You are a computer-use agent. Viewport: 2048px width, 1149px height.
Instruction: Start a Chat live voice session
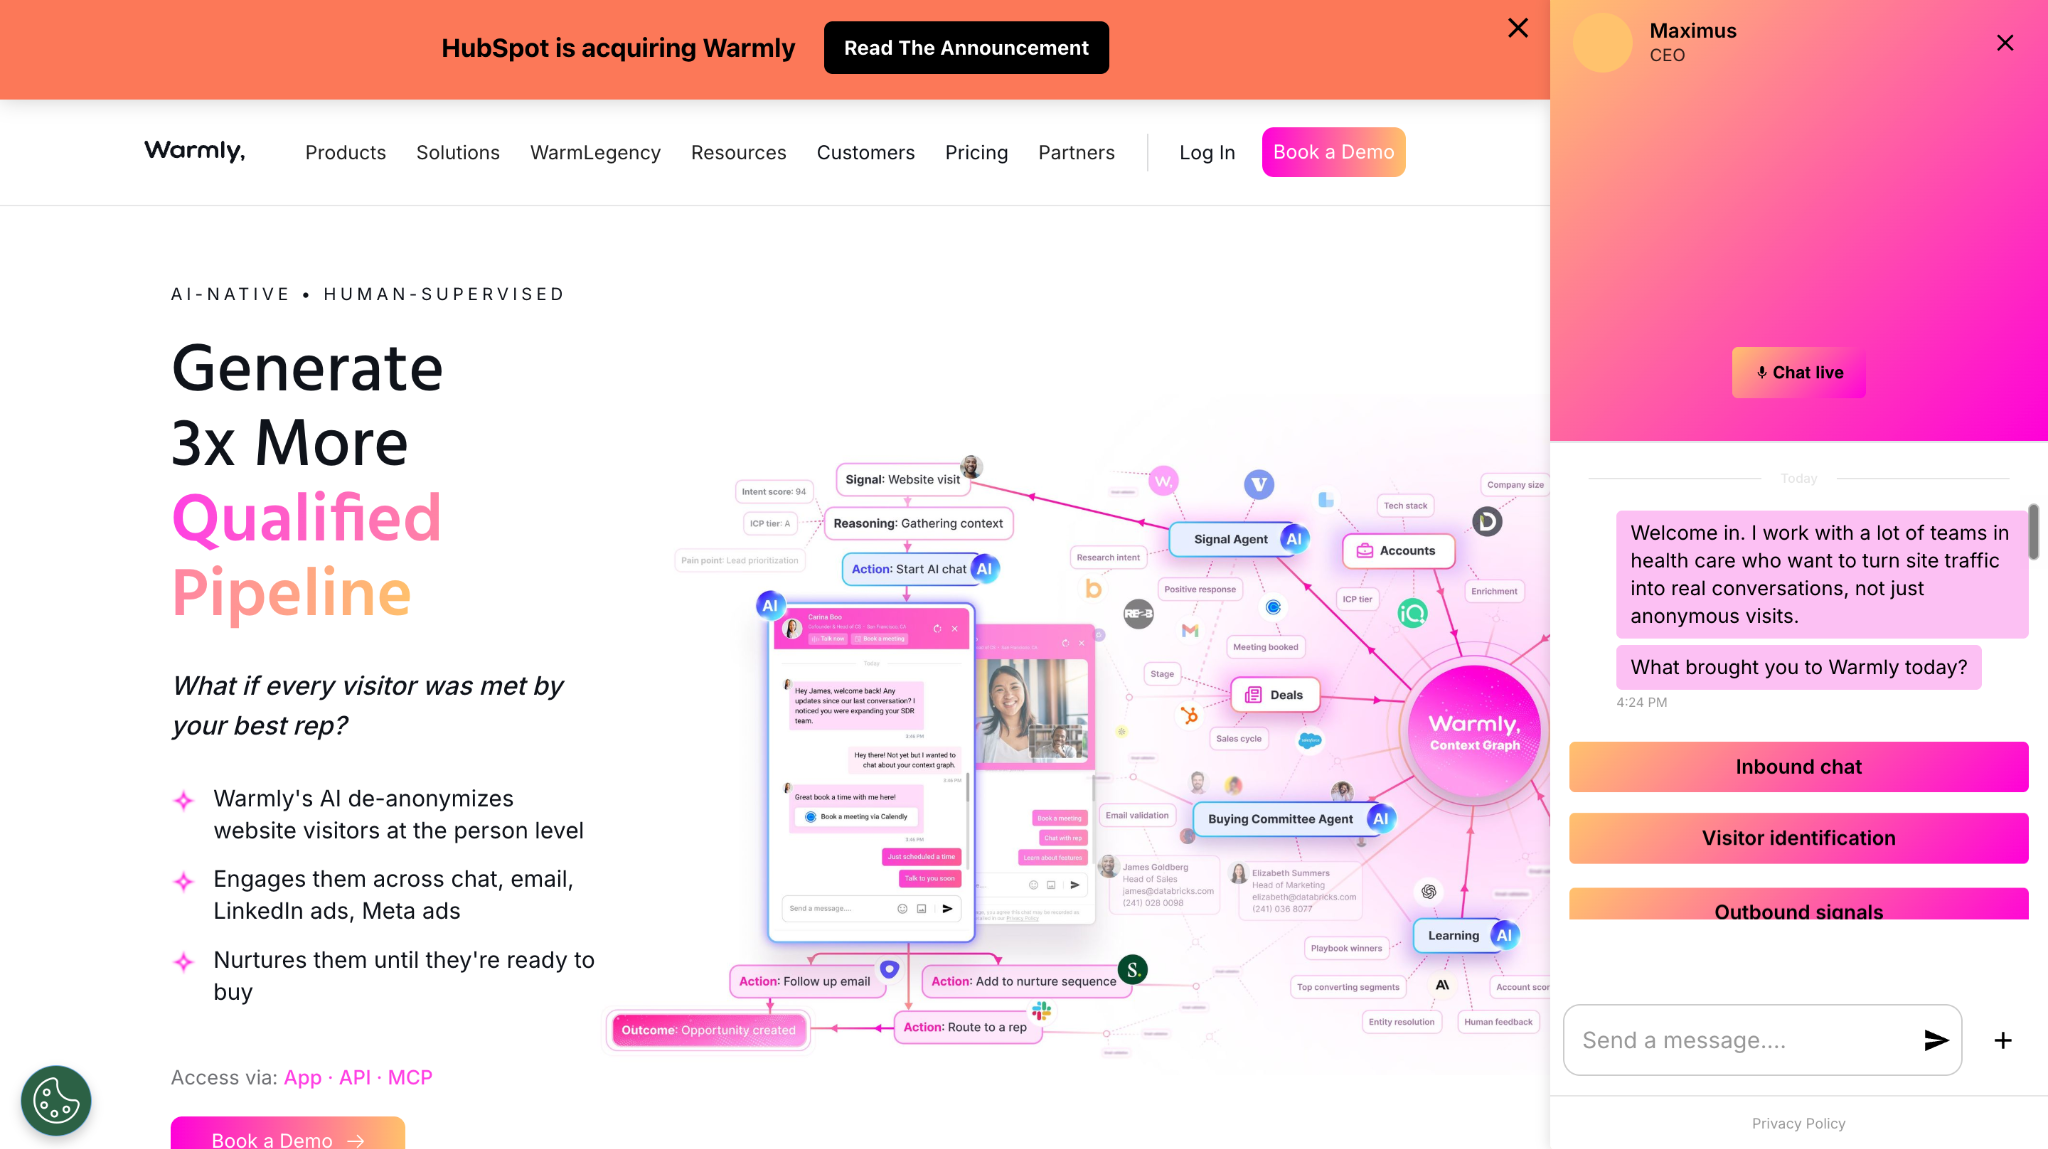tap(1799, 372)
